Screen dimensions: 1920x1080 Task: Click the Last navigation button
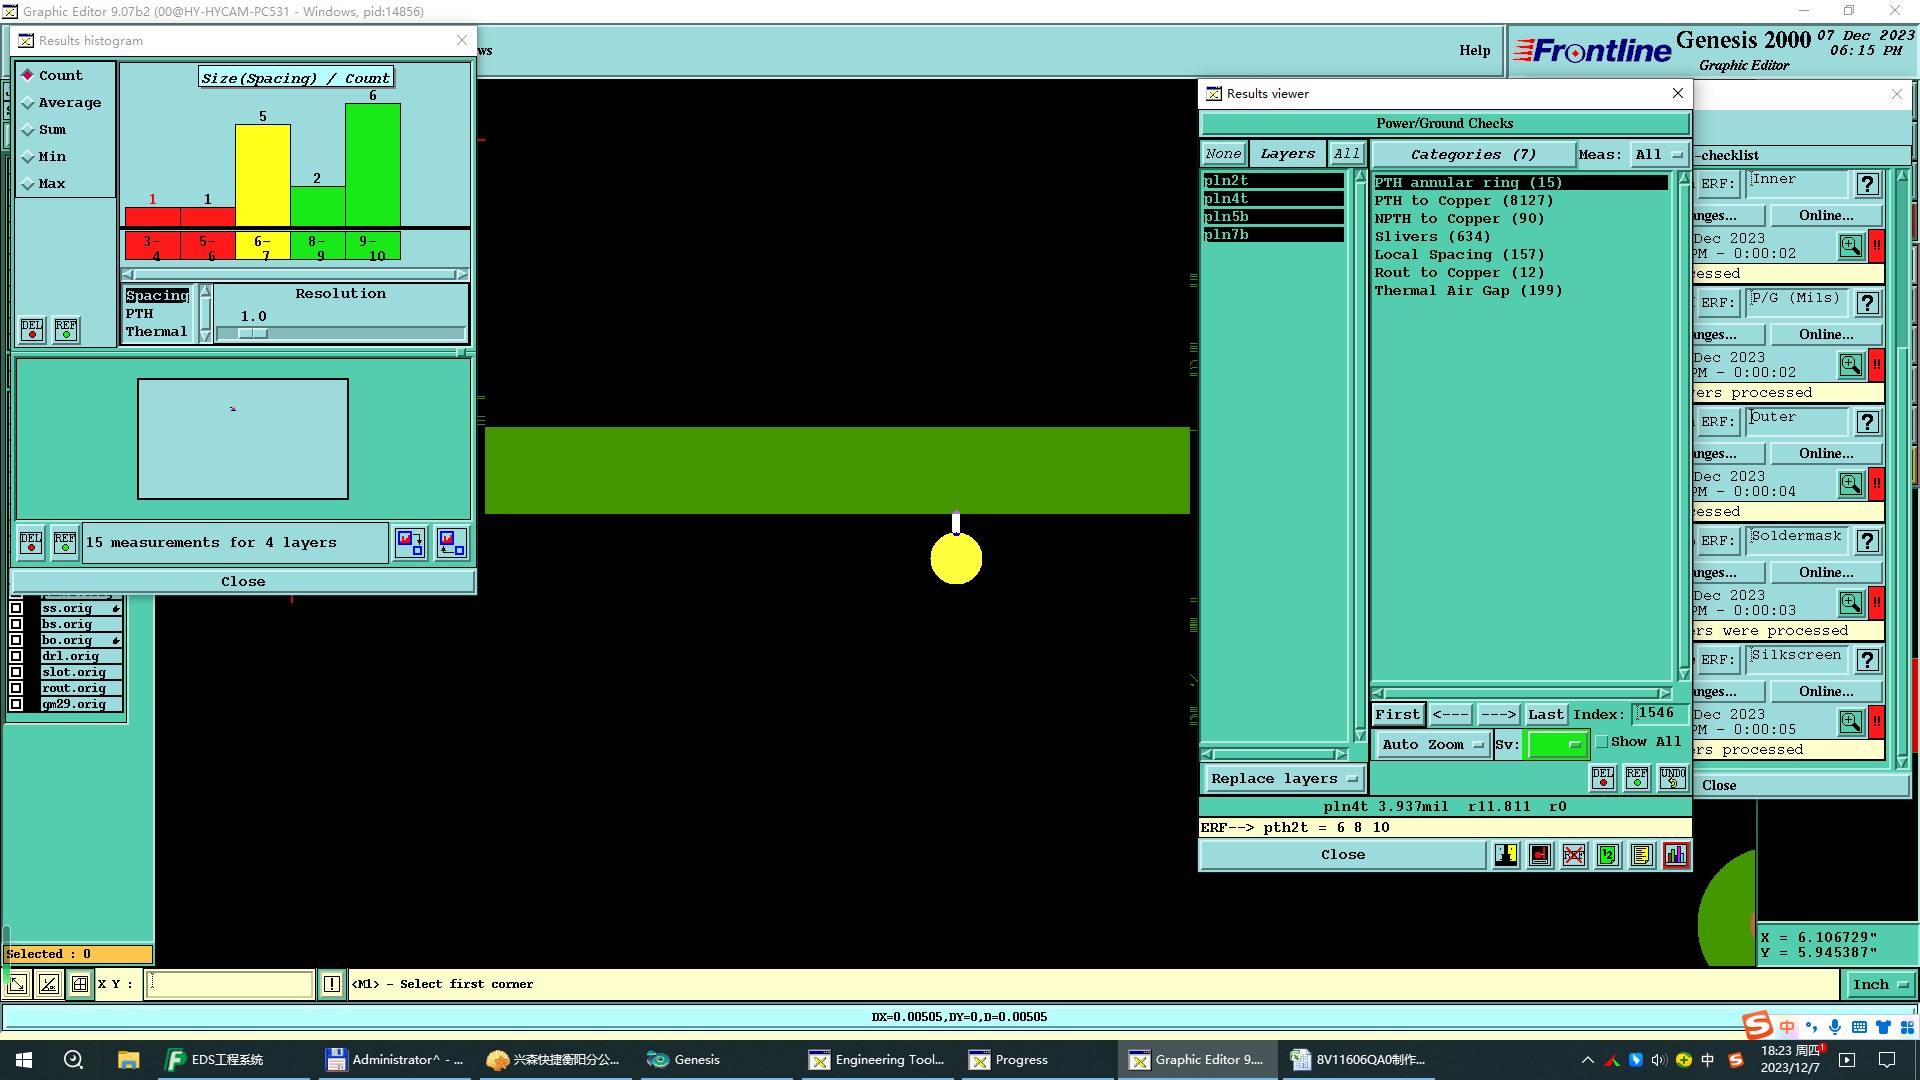click(1545, 715)
